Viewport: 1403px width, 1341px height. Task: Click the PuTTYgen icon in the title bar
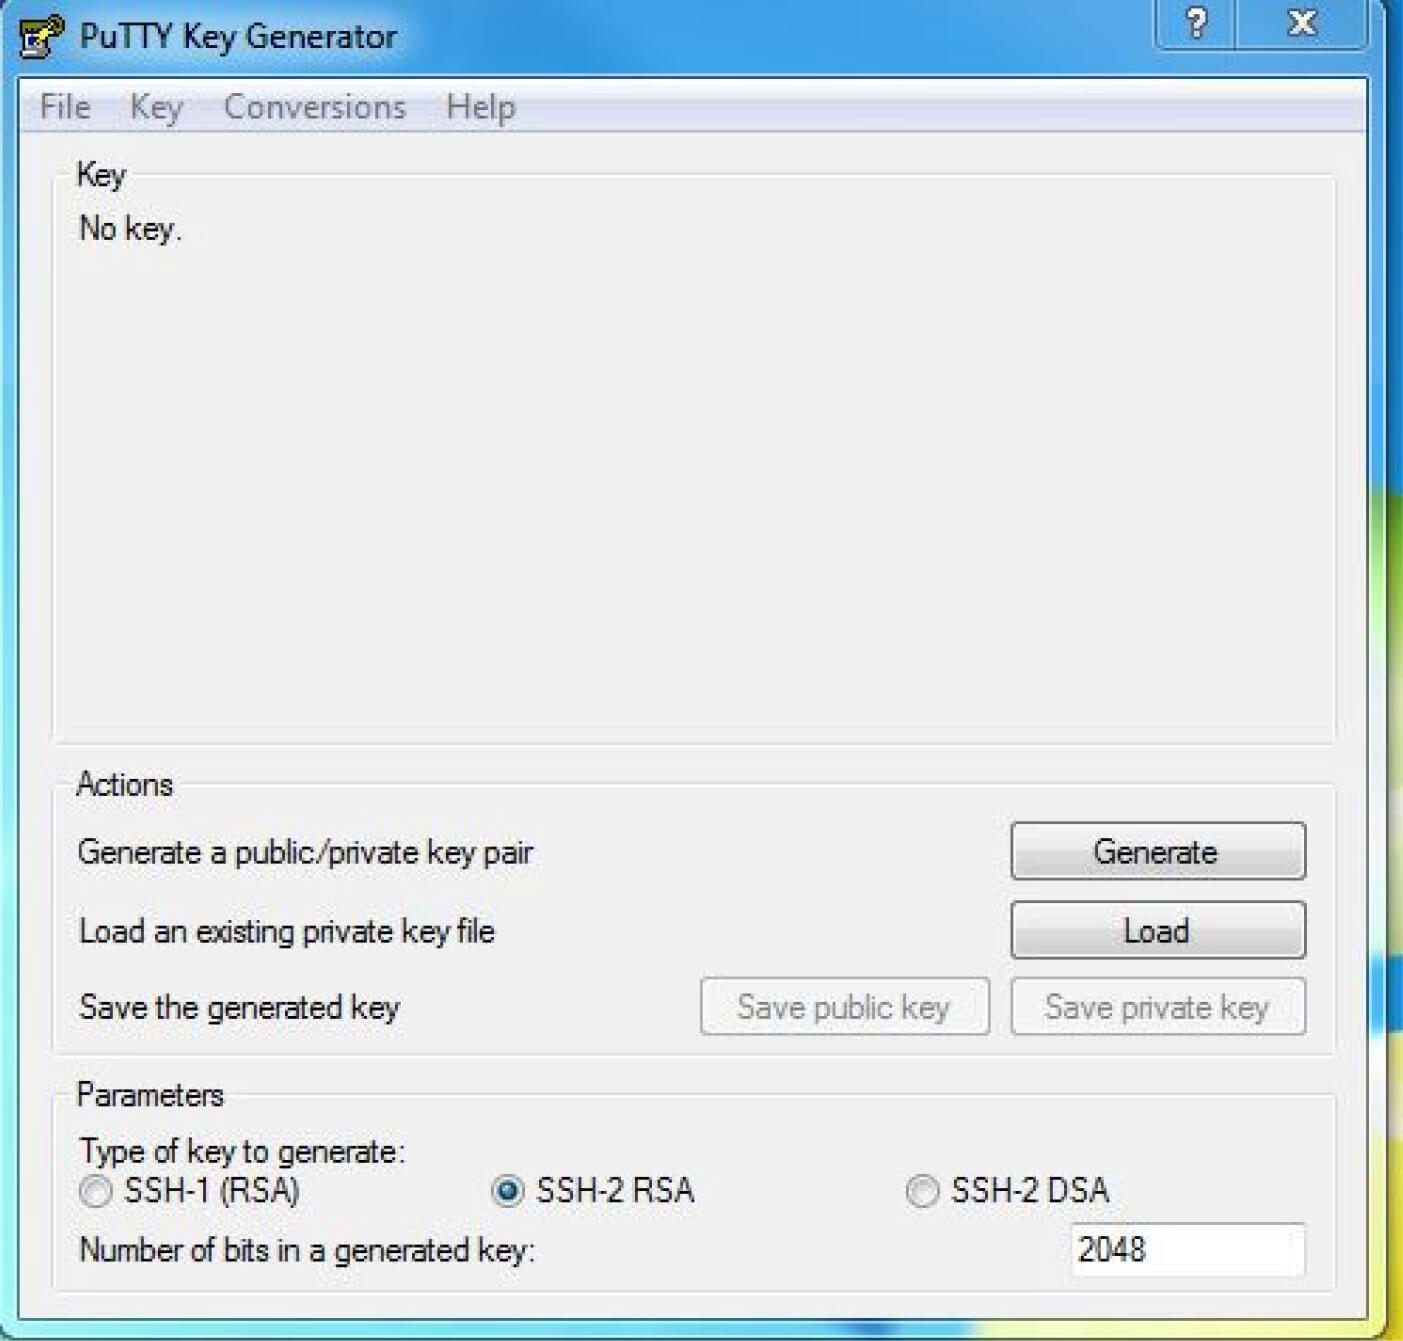pyautogui.click(x=42, y=36)
